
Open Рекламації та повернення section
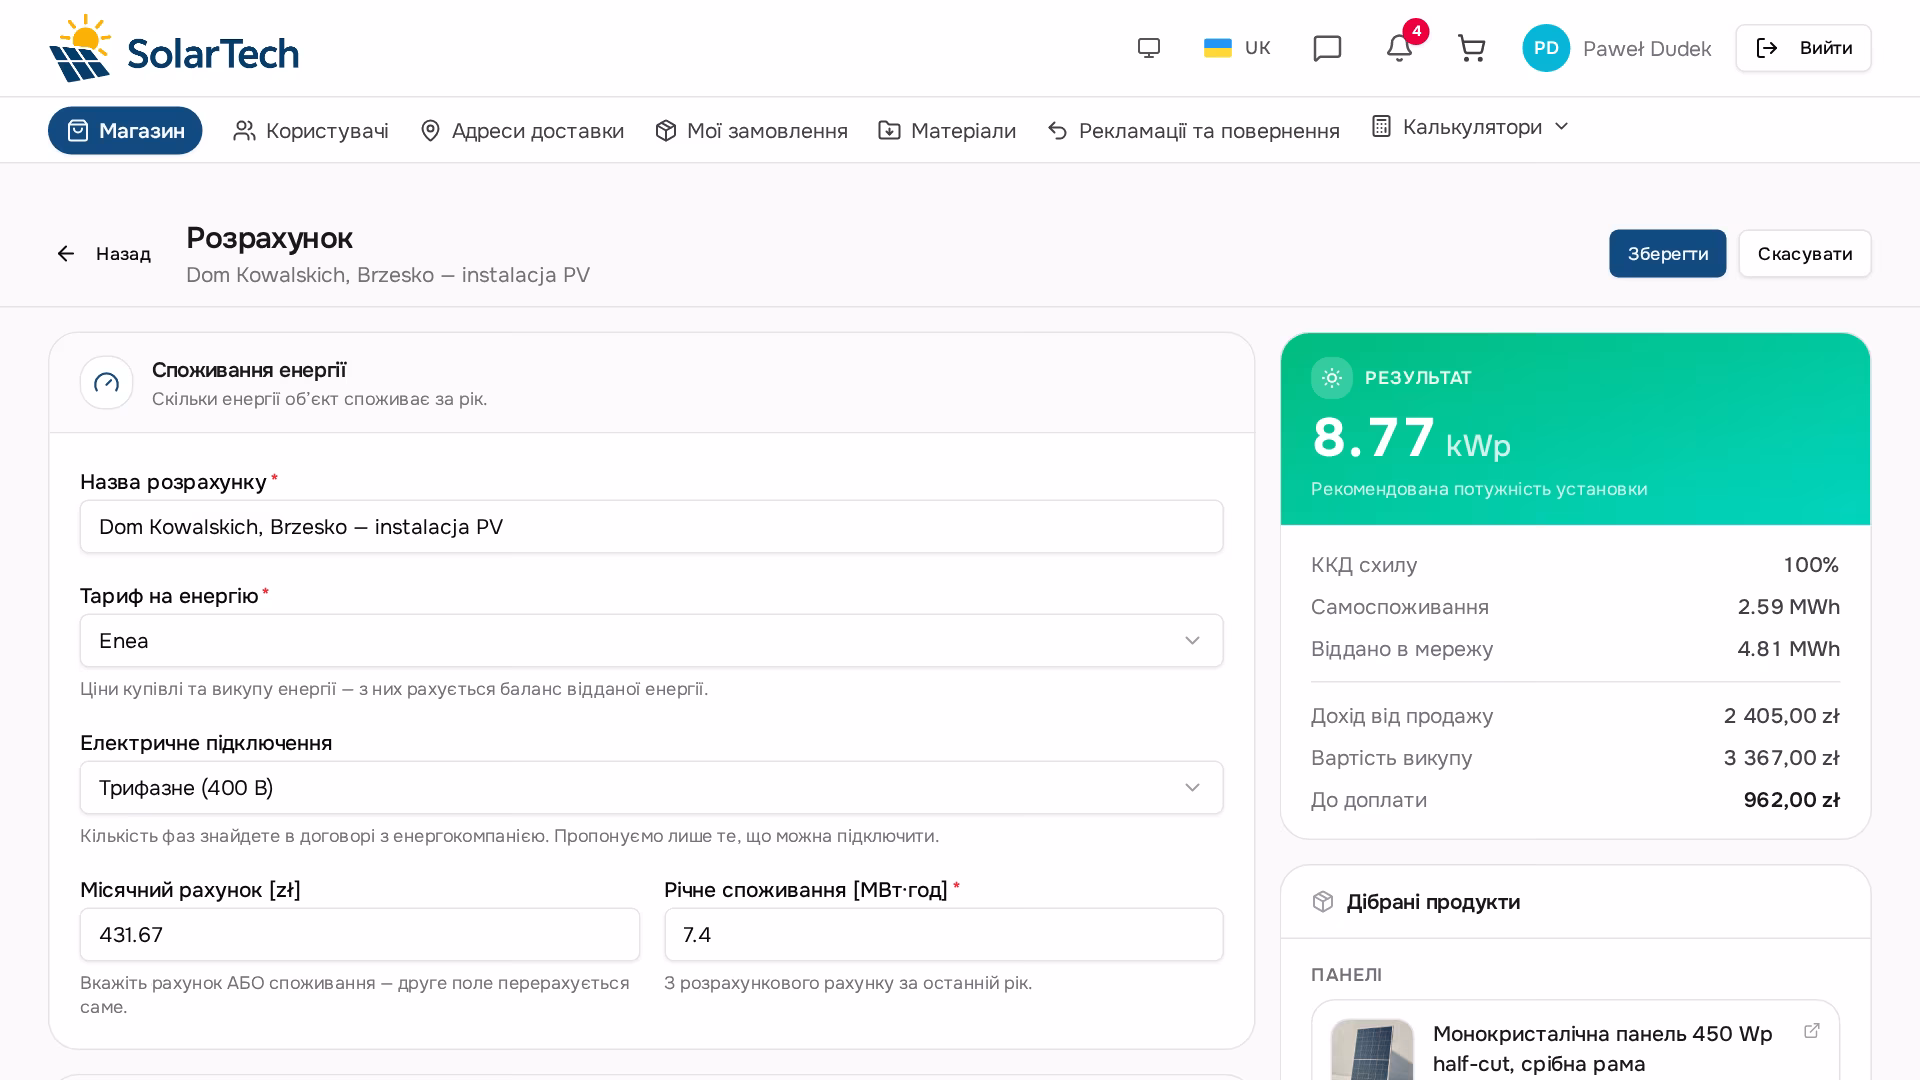(1193, 130)
